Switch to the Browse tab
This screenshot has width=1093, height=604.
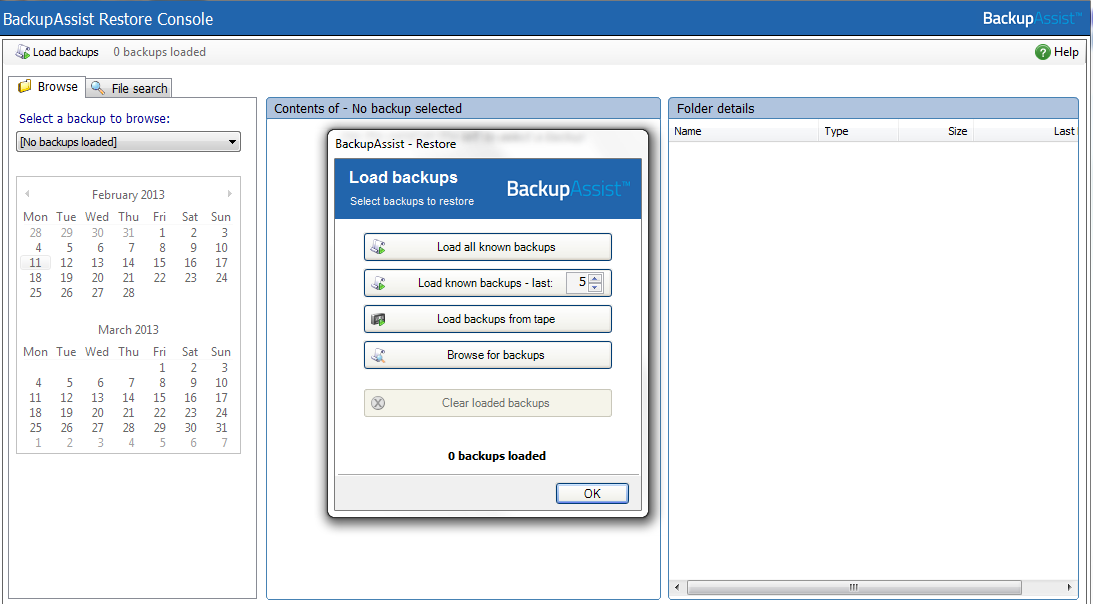pos(47,86)
